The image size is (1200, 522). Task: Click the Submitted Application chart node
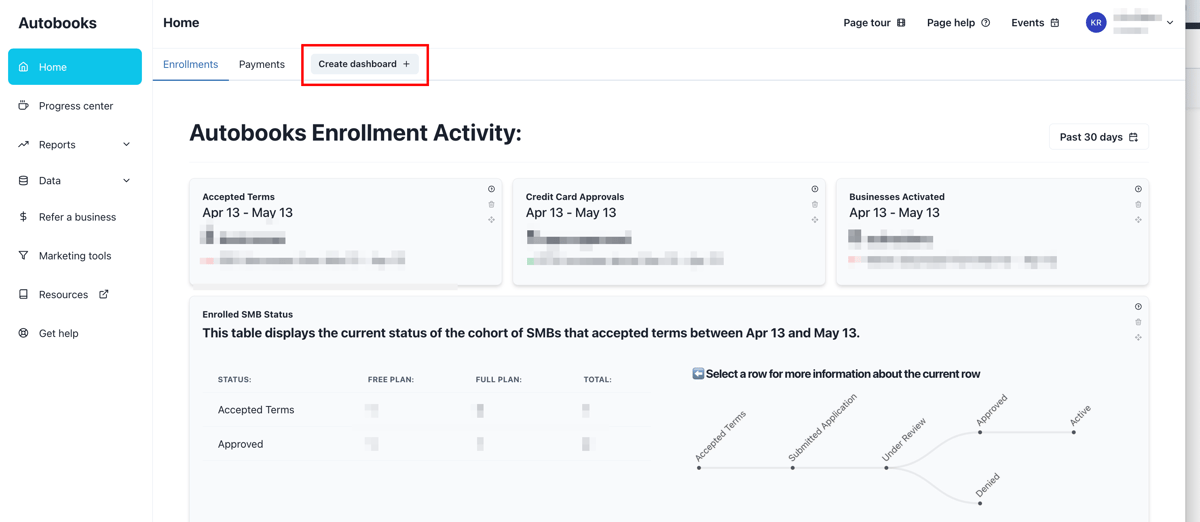point(793,467)
